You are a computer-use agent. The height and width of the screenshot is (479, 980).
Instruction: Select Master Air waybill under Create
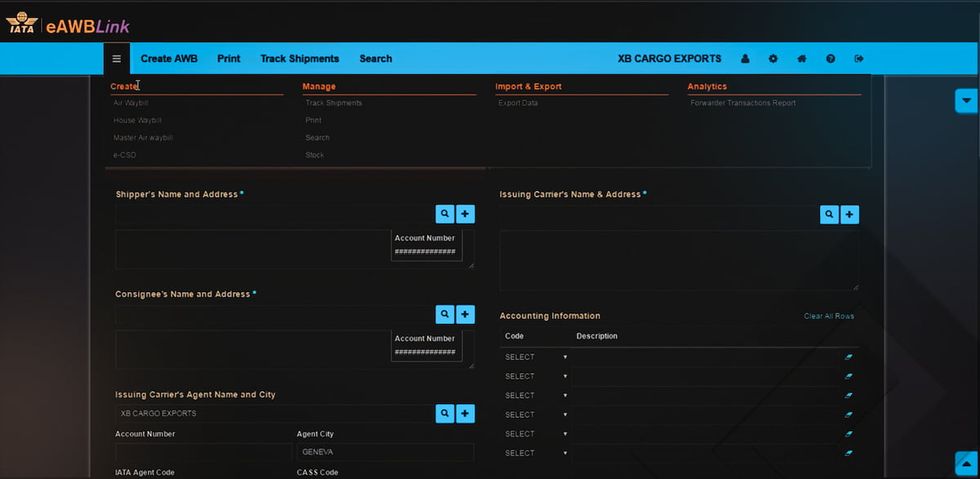click(142, 138)
